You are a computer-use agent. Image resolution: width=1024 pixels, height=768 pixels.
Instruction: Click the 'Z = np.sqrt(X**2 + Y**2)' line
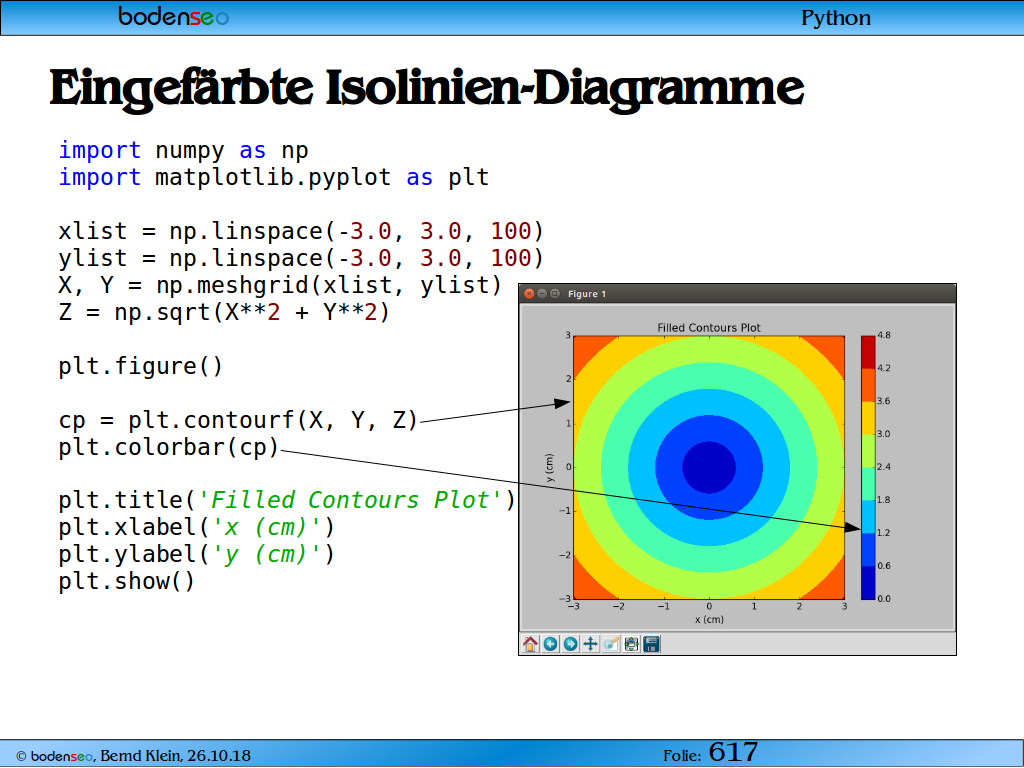coord(224,312)
